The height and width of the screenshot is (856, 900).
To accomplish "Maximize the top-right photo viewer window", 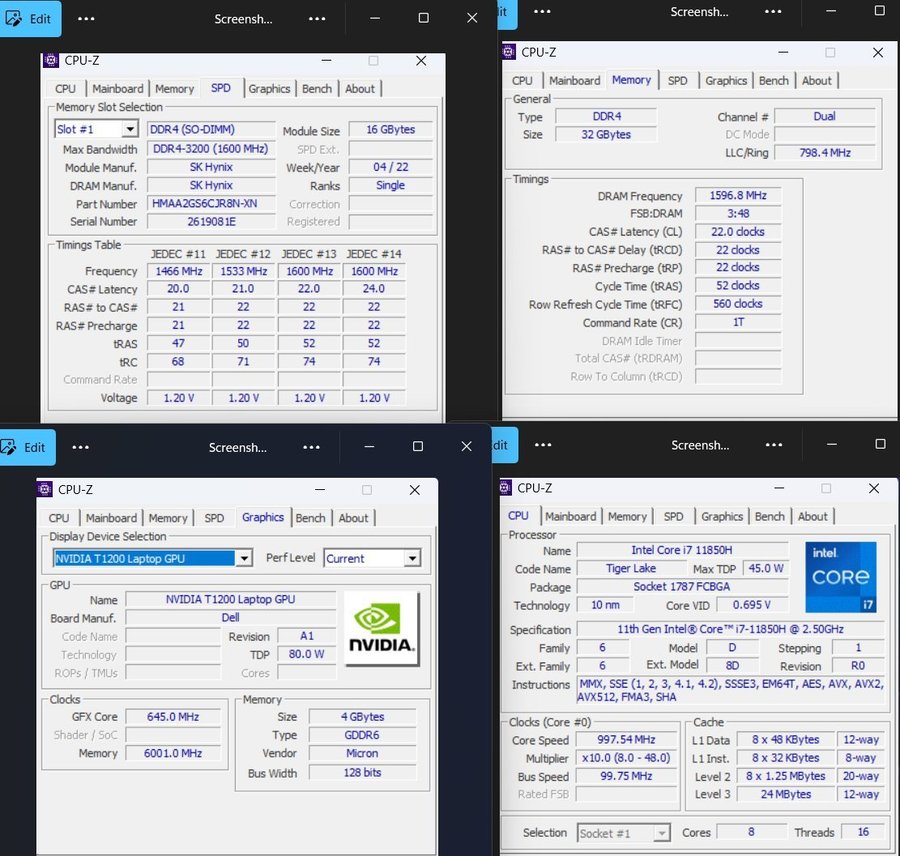I will [x=880, y=11].
